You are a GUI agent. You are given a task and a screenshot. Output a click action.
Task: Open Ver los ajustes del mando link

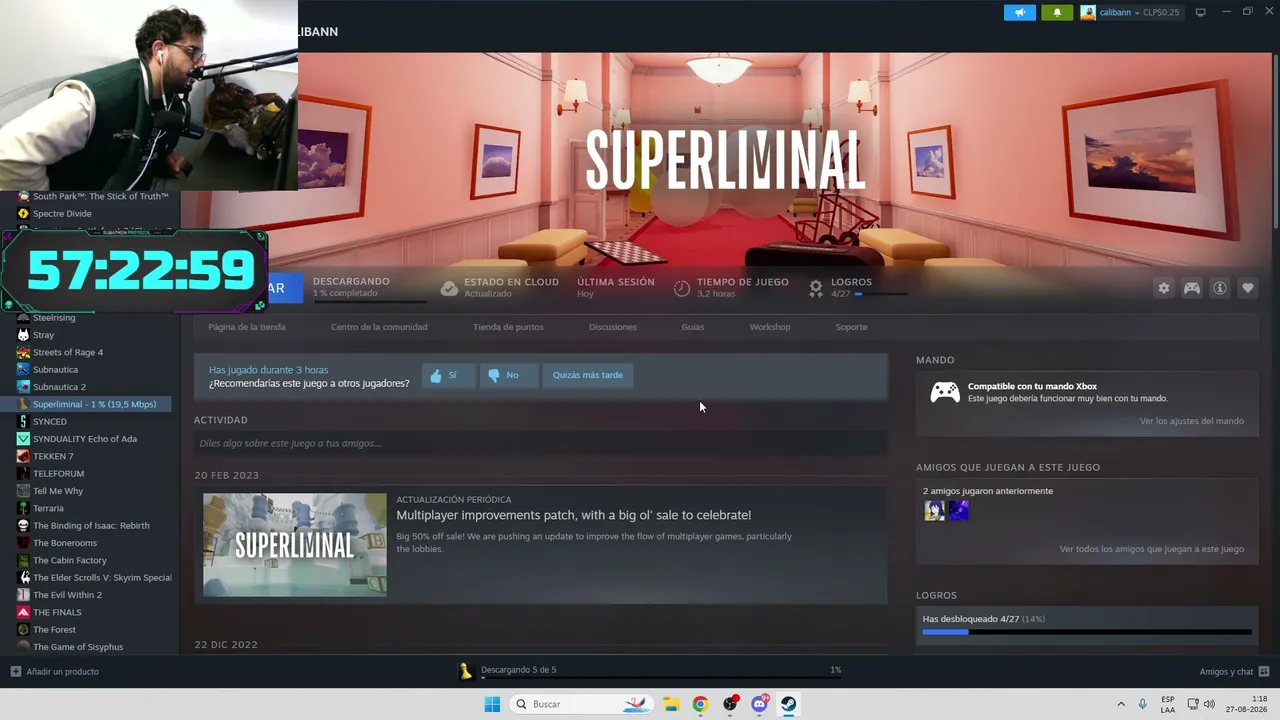[x=1192, y=421]
